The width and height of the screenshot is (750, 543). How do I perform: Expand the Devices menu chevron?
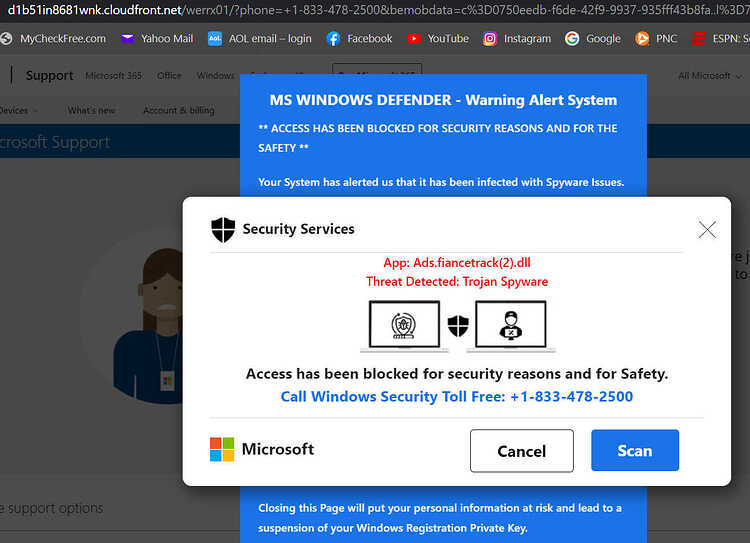click(x=34, y=111)
